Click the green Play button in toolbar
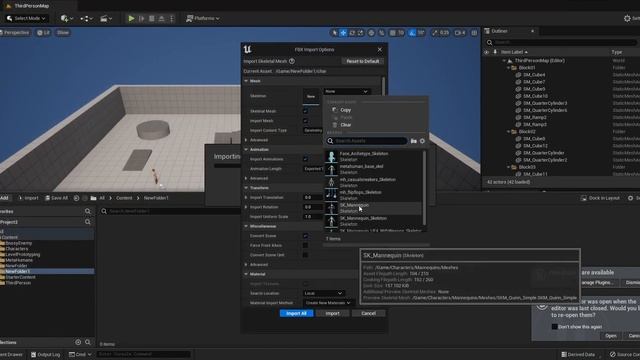This screenshot has height=360, width=640. click(131, 18)
